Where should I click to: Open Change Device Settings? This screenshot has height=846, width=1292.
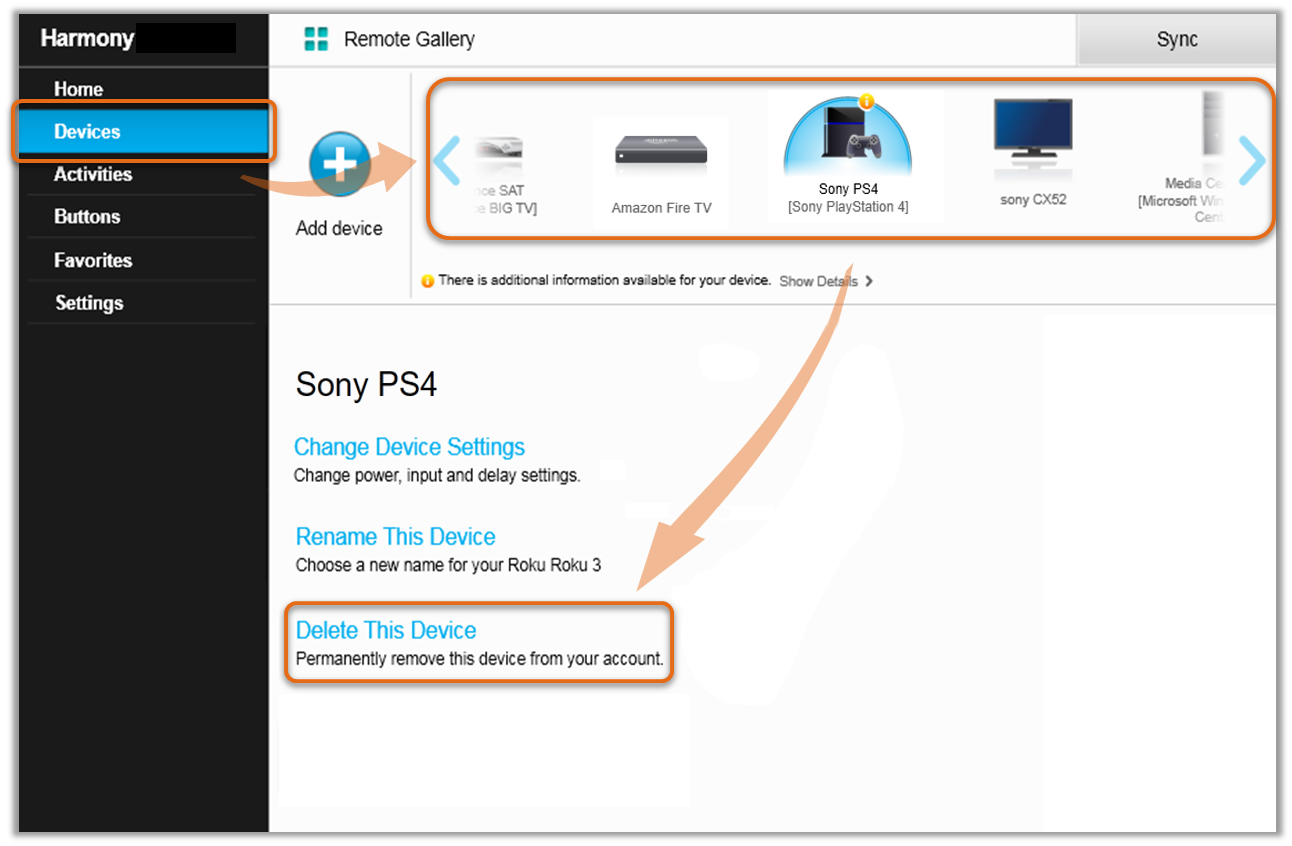(409, 447)
